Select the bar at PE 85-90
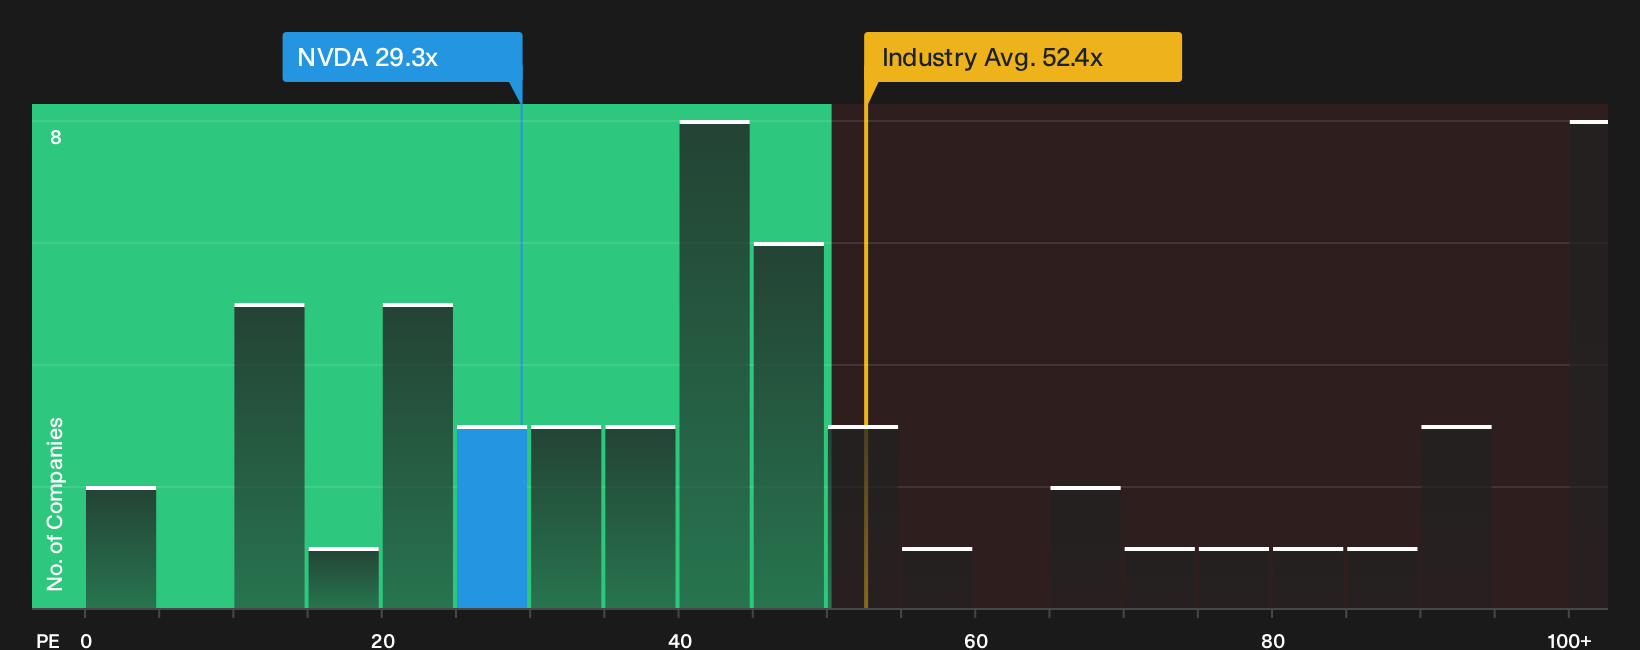 [x=1382, y=578]
